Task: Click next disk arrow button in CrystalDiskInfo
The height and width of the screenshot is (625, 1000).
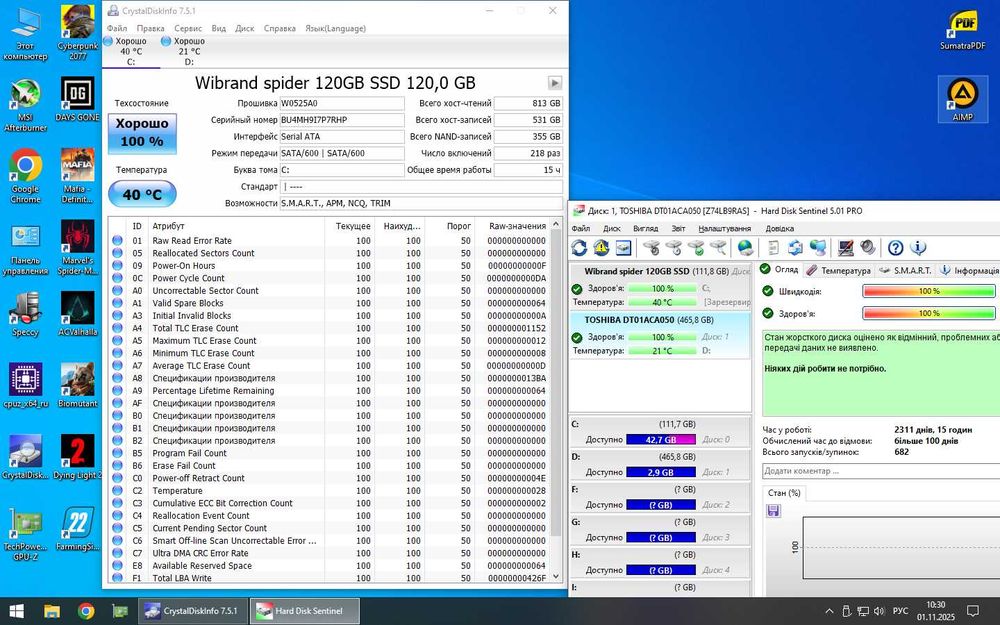Action: (554, 83)
